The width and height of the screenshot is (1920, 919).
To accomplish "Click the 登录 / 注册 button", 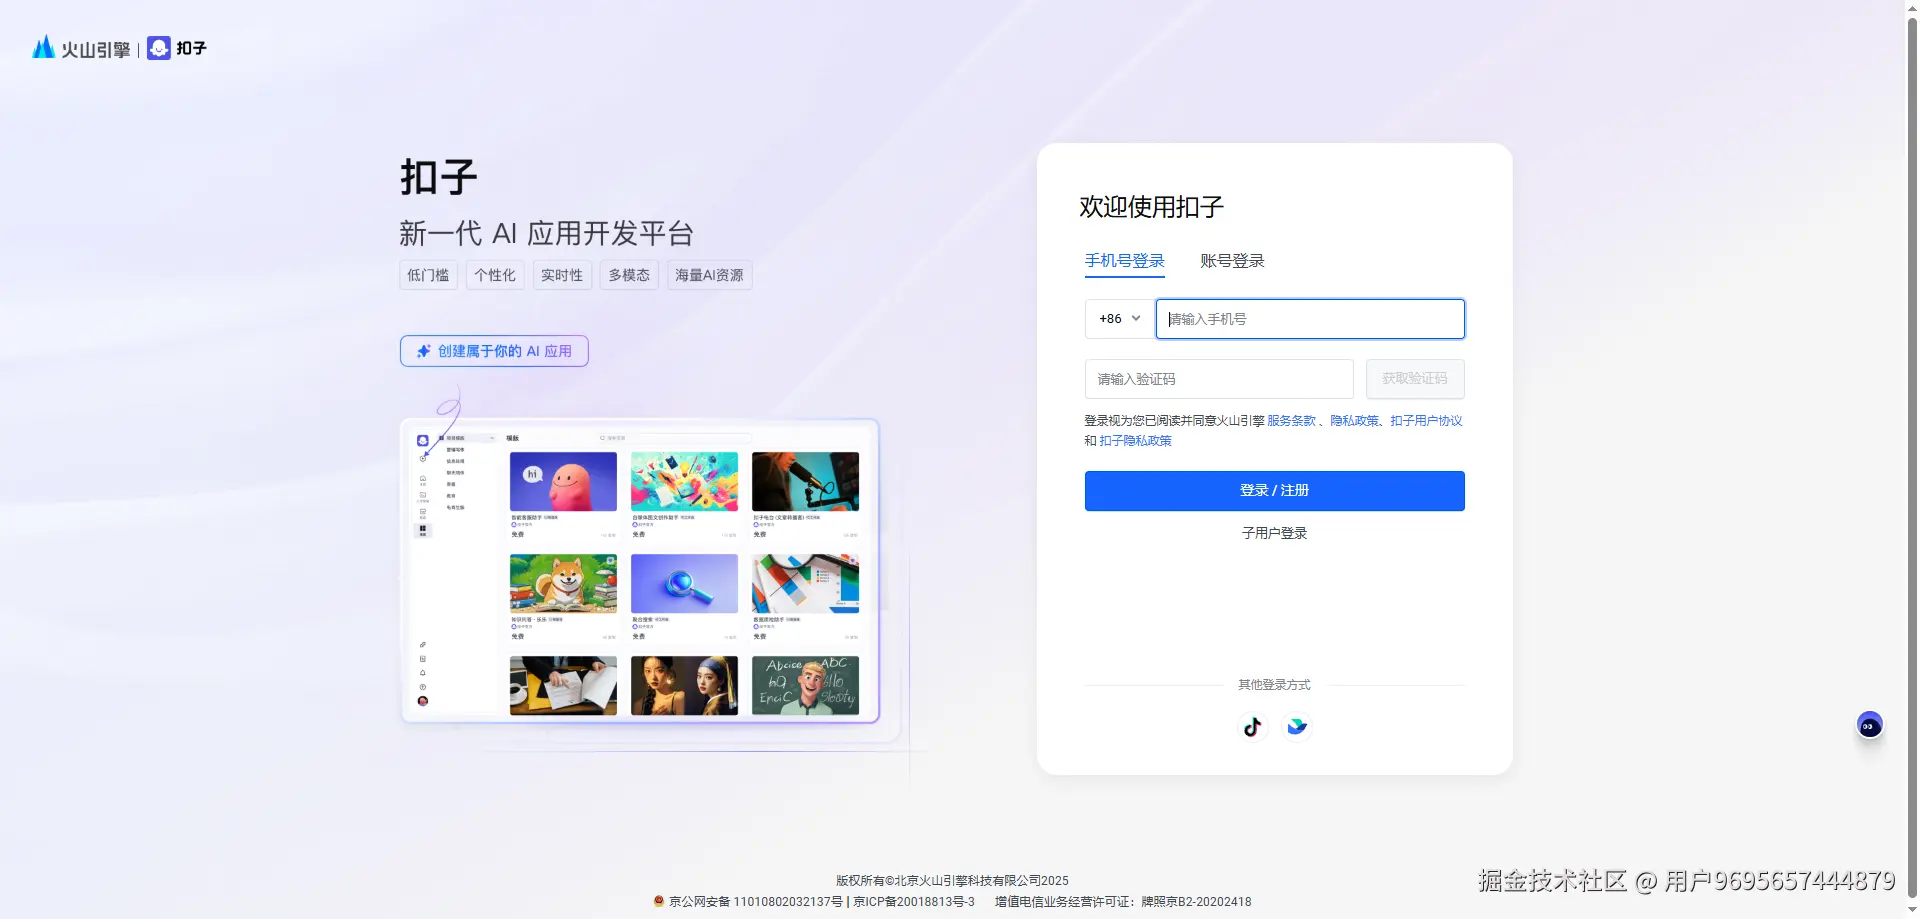I will [x=1275, y=491].
